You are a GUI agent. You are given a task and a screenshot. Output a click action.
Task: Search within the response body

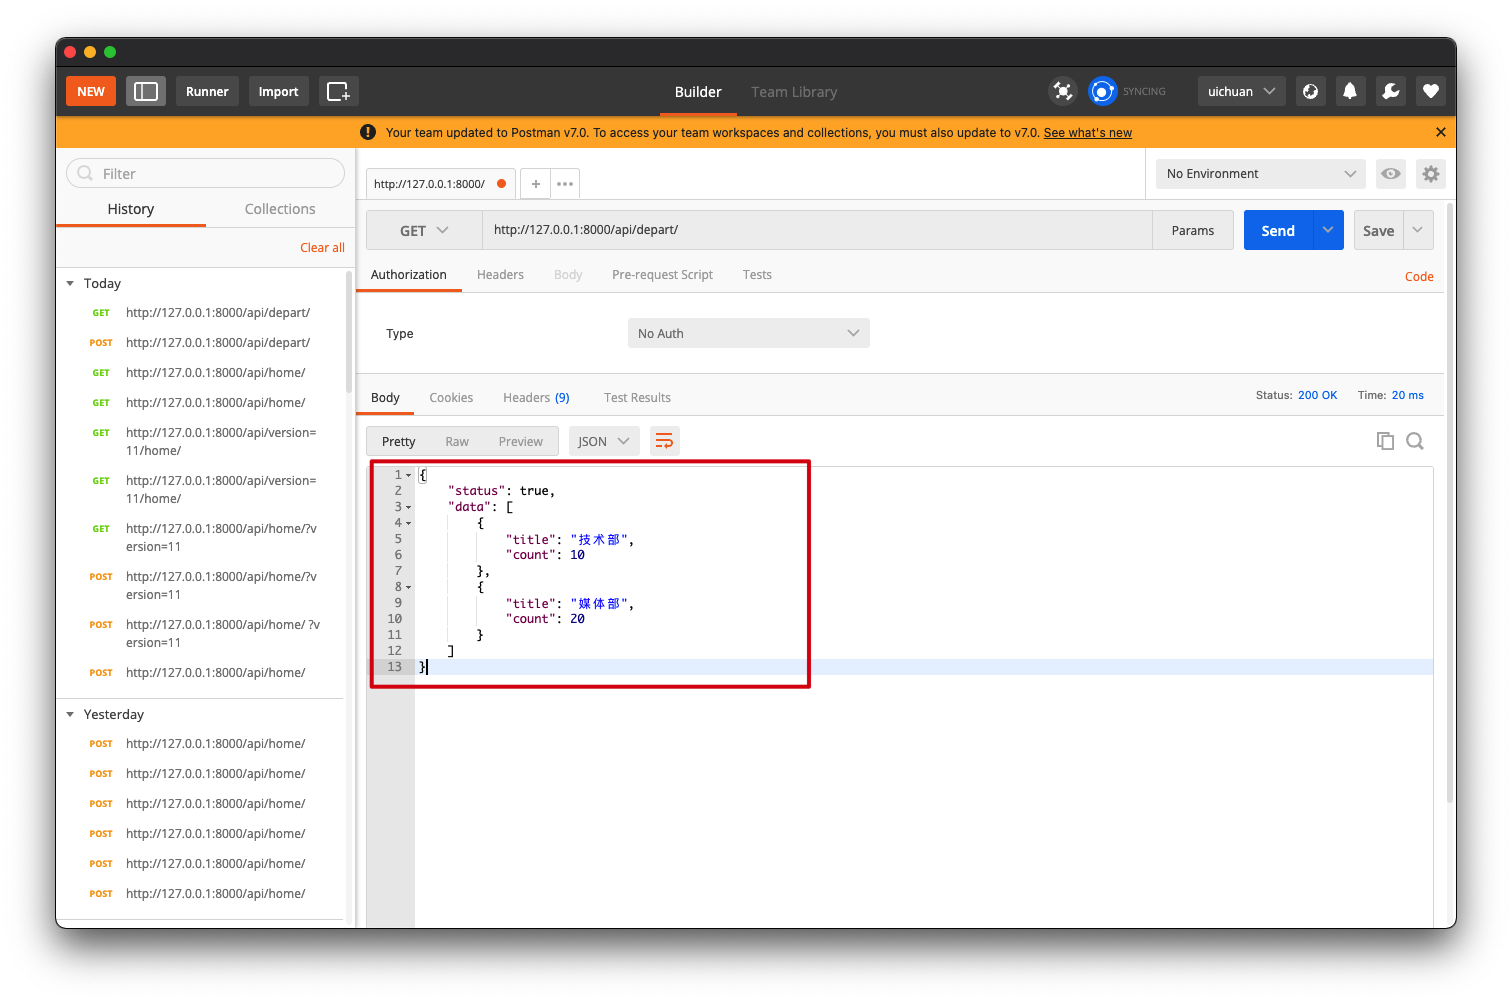click(x=1415, y=441)
